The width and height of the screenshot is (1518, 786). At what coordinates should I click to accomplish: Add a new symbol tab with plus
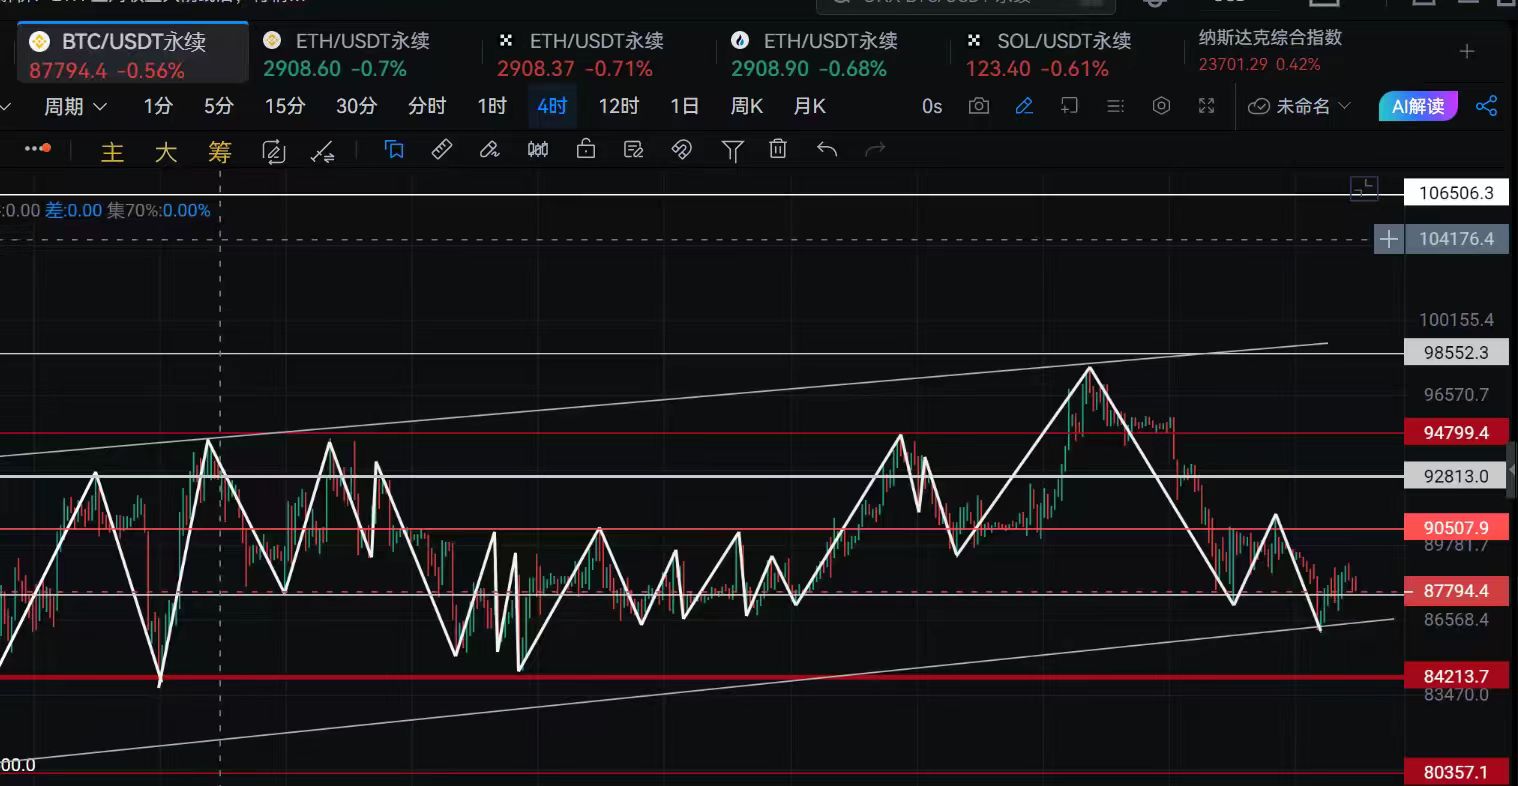coord(1467,52)
